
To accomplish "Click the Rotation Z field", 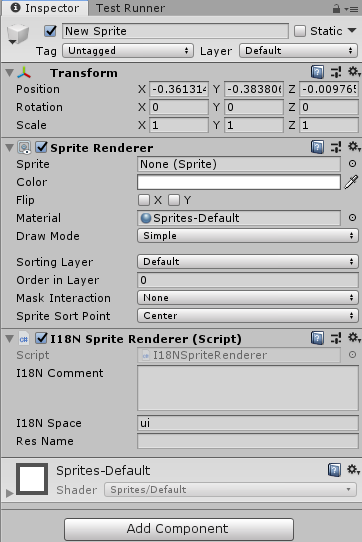I will tap(329, 107).
